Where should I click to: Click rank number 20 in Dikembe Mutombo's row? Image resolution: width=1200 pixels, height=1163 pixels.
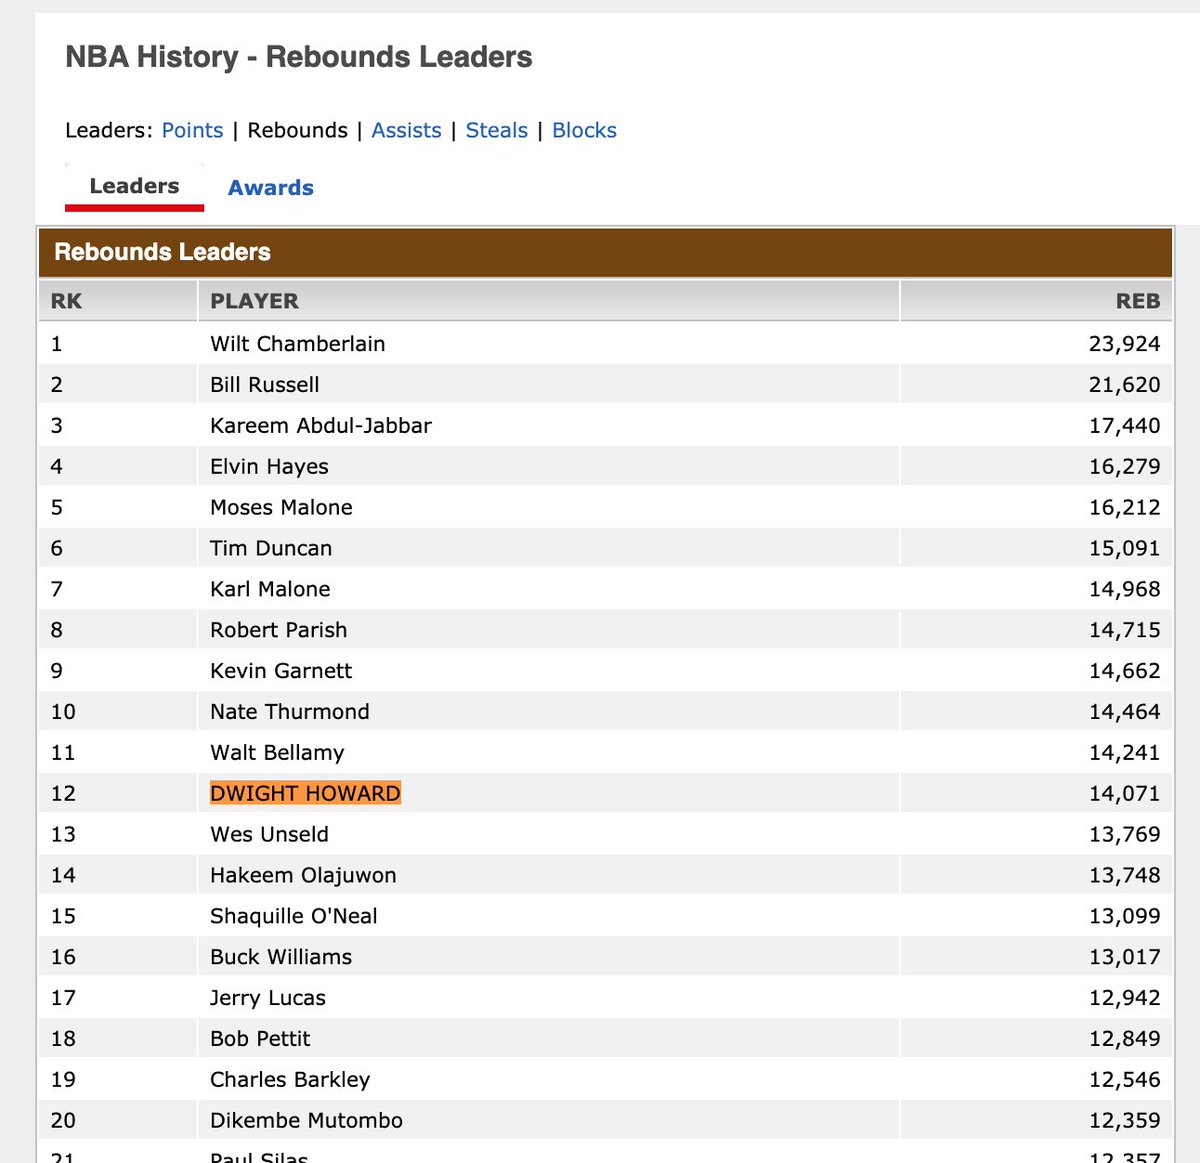63,1121
